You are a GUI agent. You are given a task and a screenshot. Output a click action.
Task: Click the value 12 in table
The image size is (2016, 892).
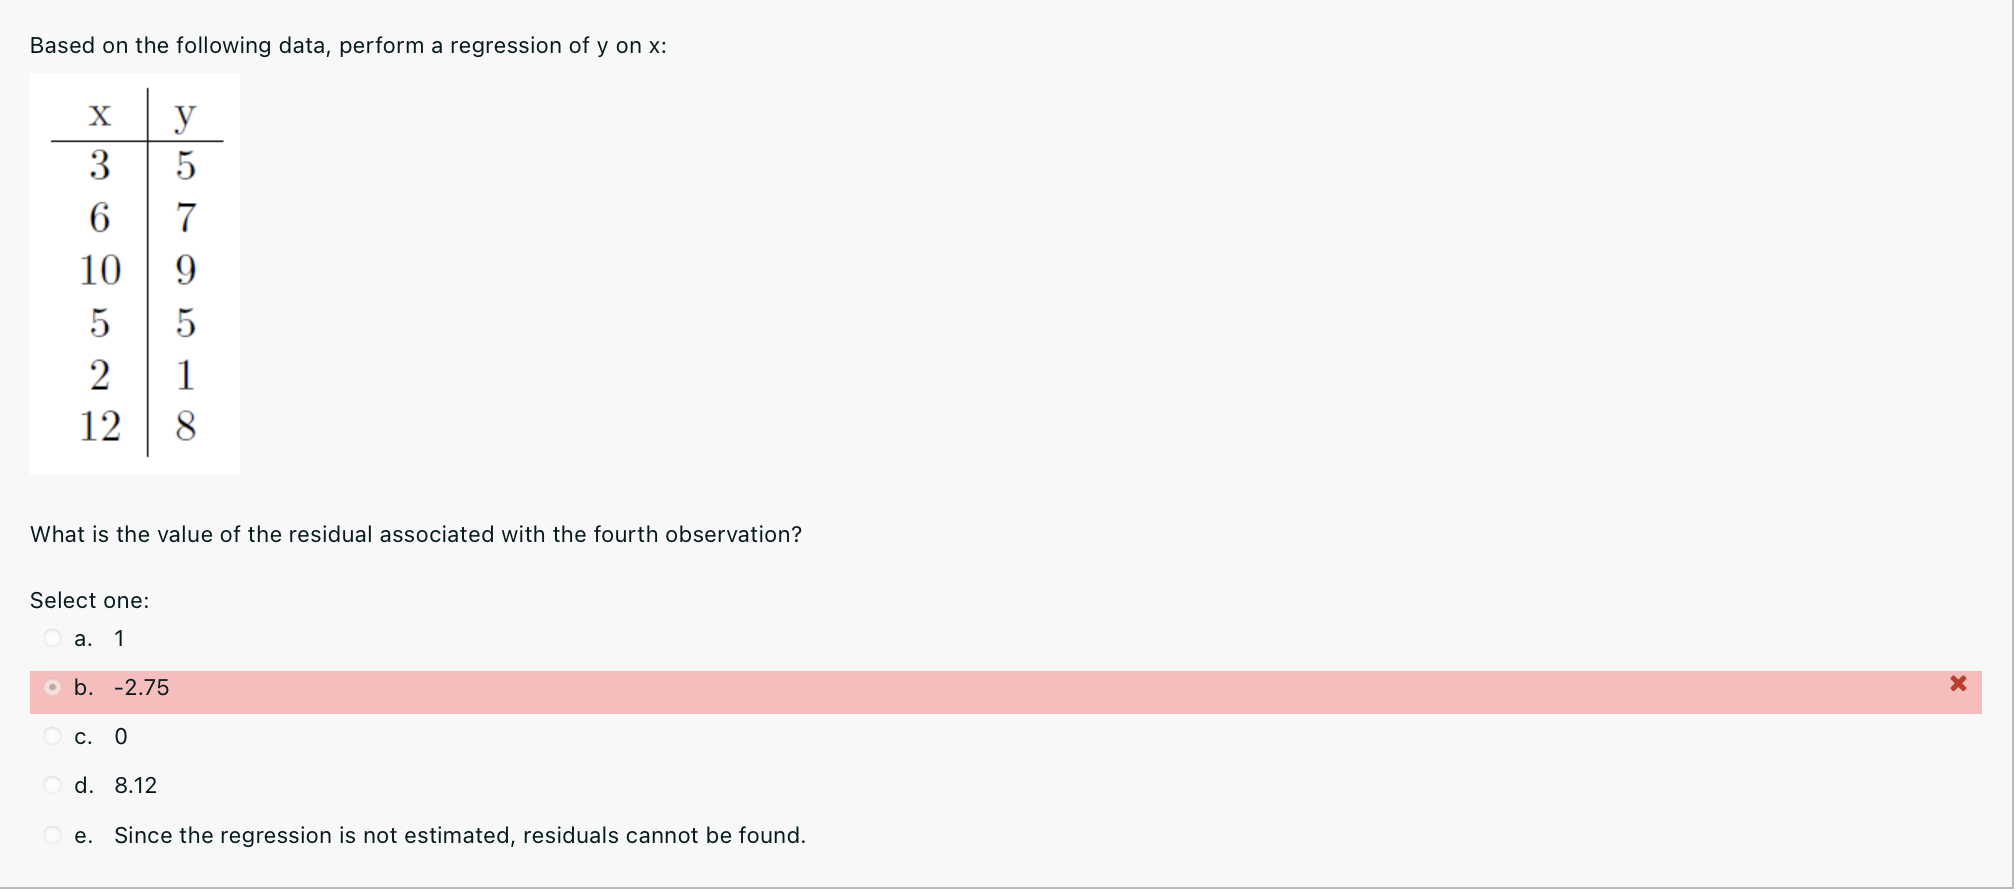[100, 426]
